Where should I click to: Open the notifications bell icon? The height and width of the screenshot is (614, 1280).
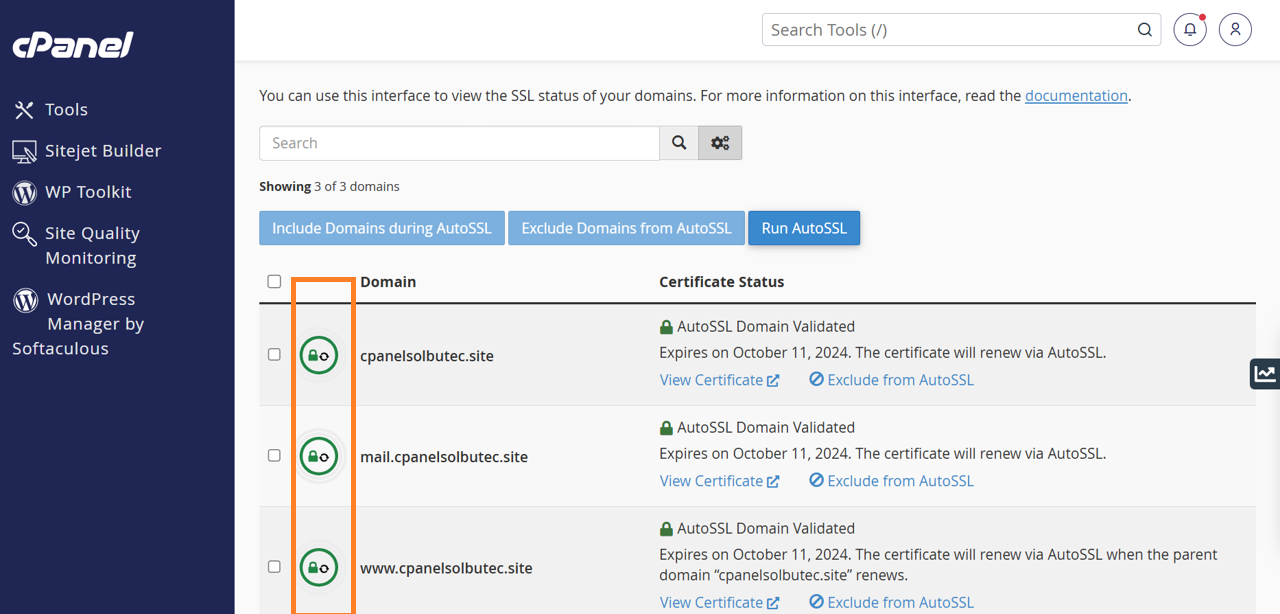[x=1190, y=30]
